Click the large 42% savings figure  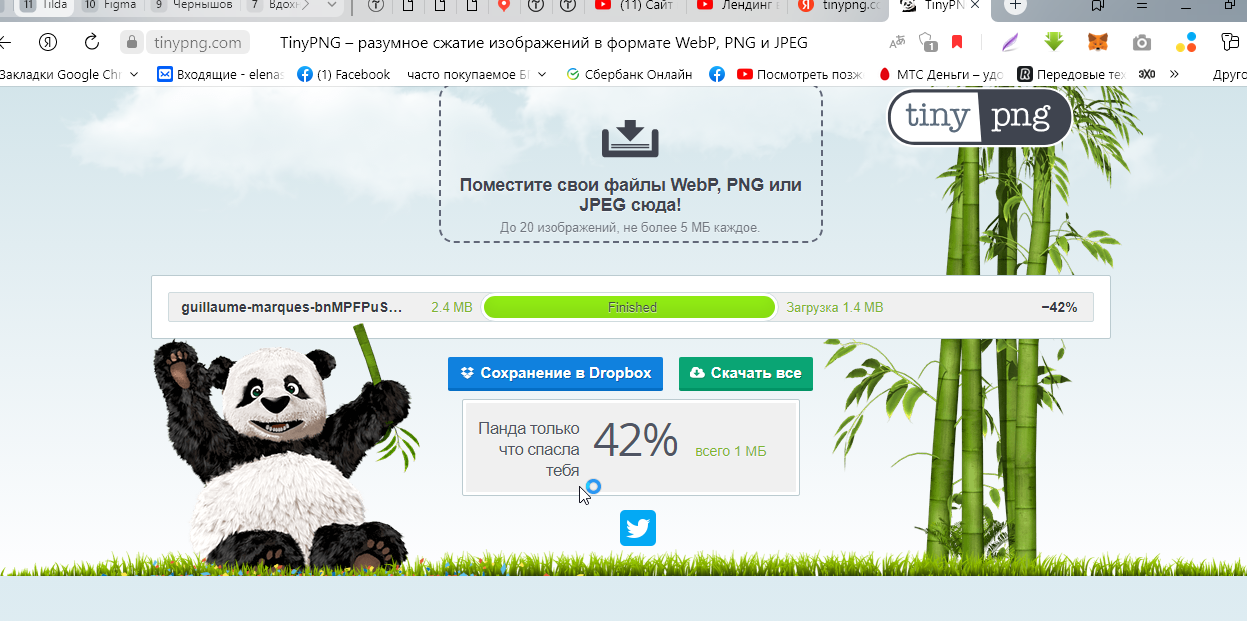click(x=636, y=441)
